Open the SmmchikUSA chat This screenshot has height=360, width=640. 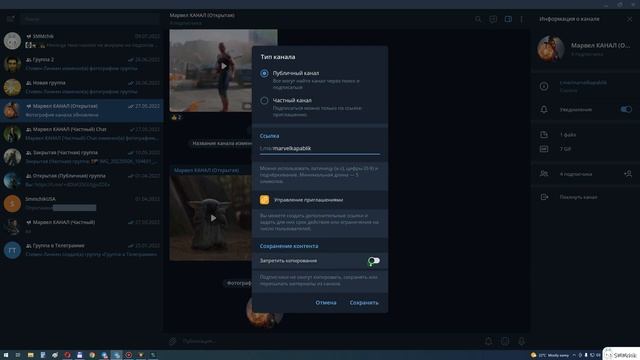tap(82, 204)
